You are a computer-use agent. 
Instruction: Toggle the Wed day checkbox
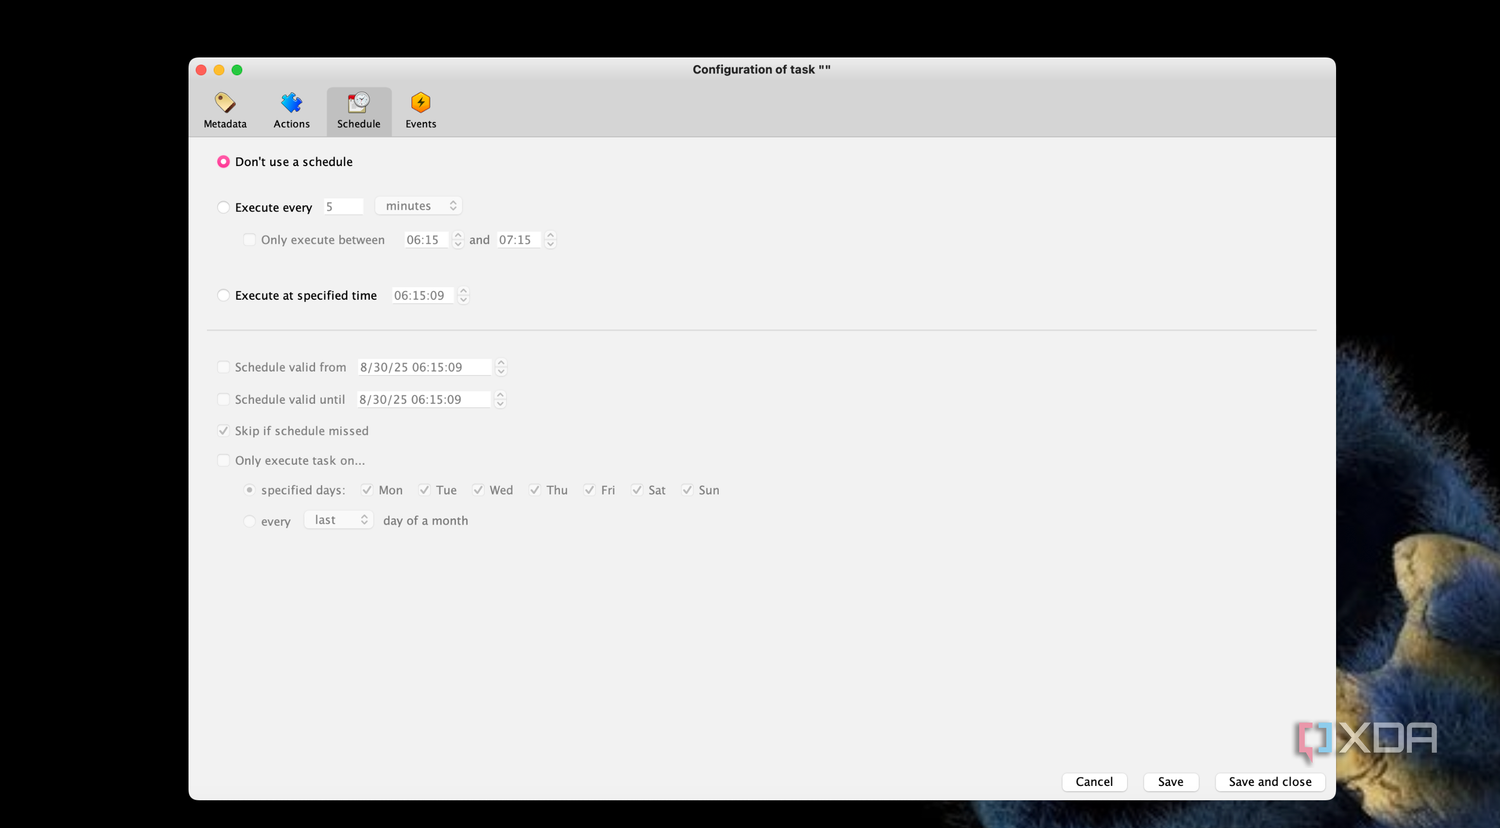478,490
